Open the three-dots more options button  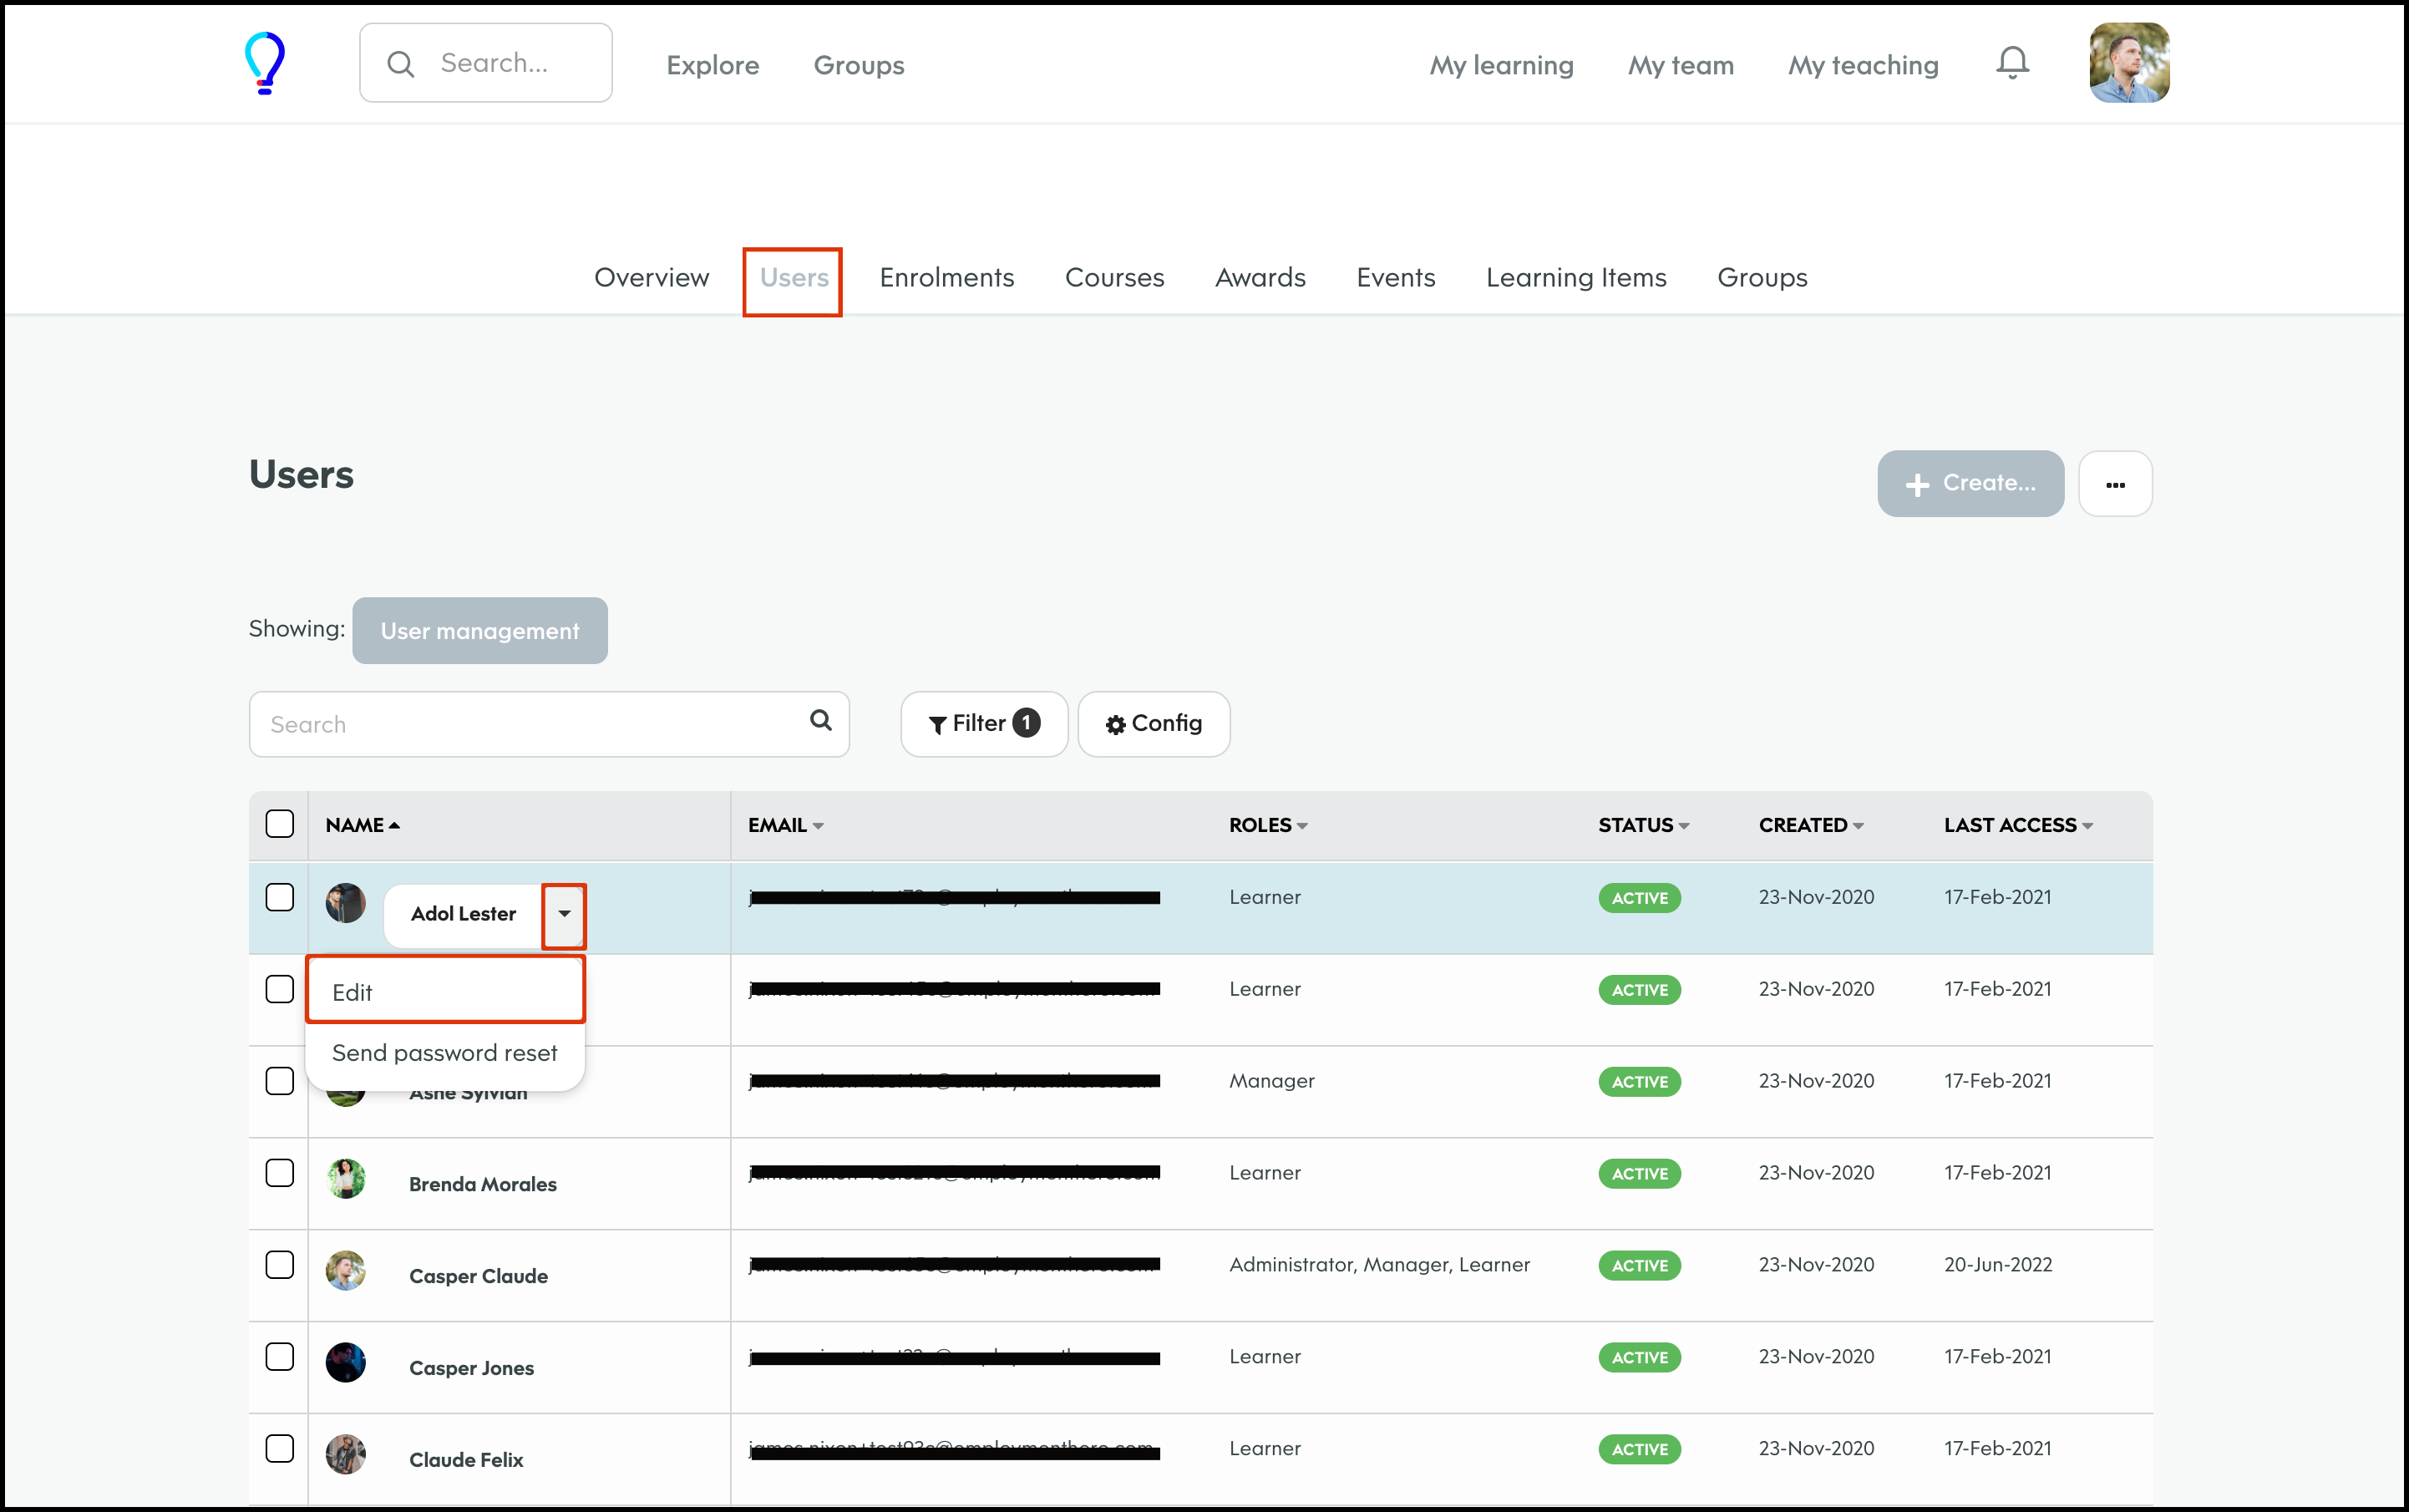tap(2114, 484)
